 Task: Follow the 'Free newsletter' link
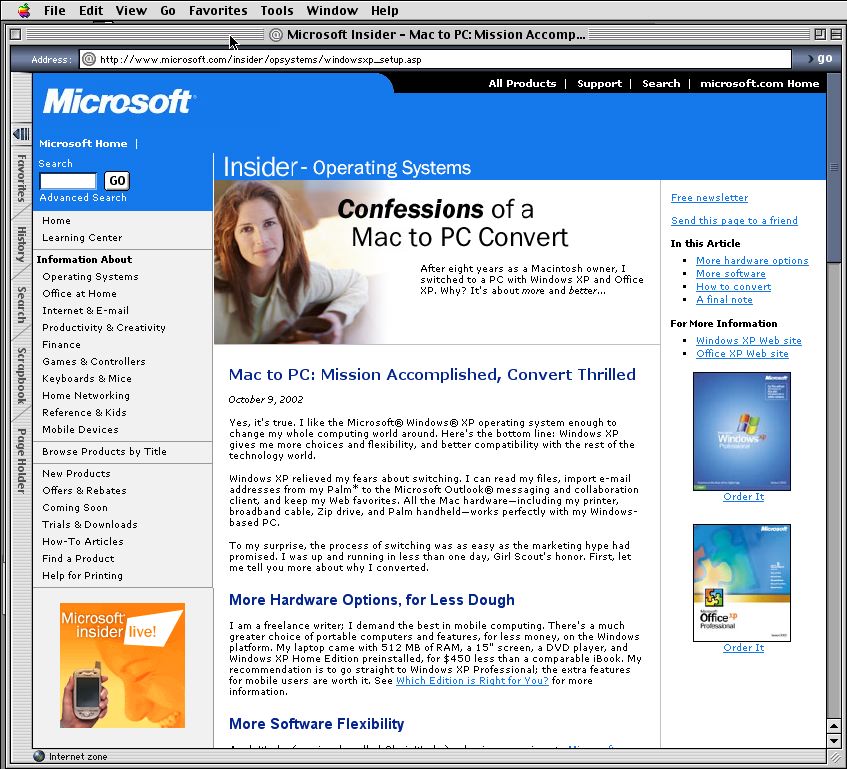[709, 198]
